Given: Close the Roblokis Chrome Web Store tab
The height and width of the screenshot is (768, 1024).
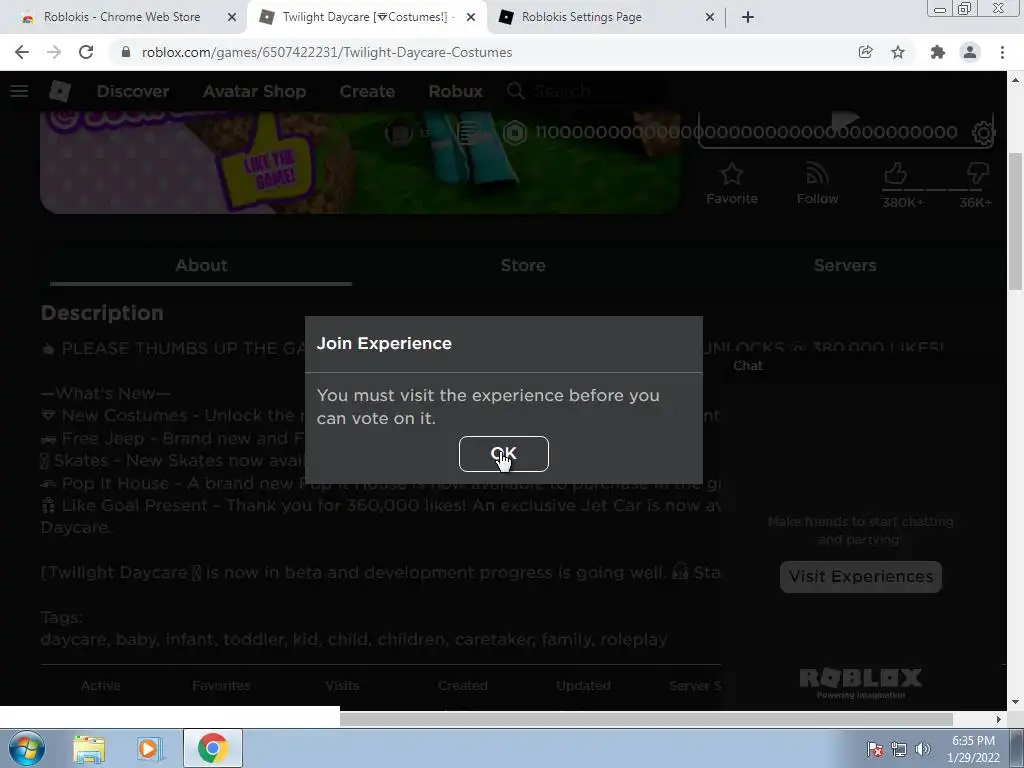Looking at the screenshot, I should [232, 17].
